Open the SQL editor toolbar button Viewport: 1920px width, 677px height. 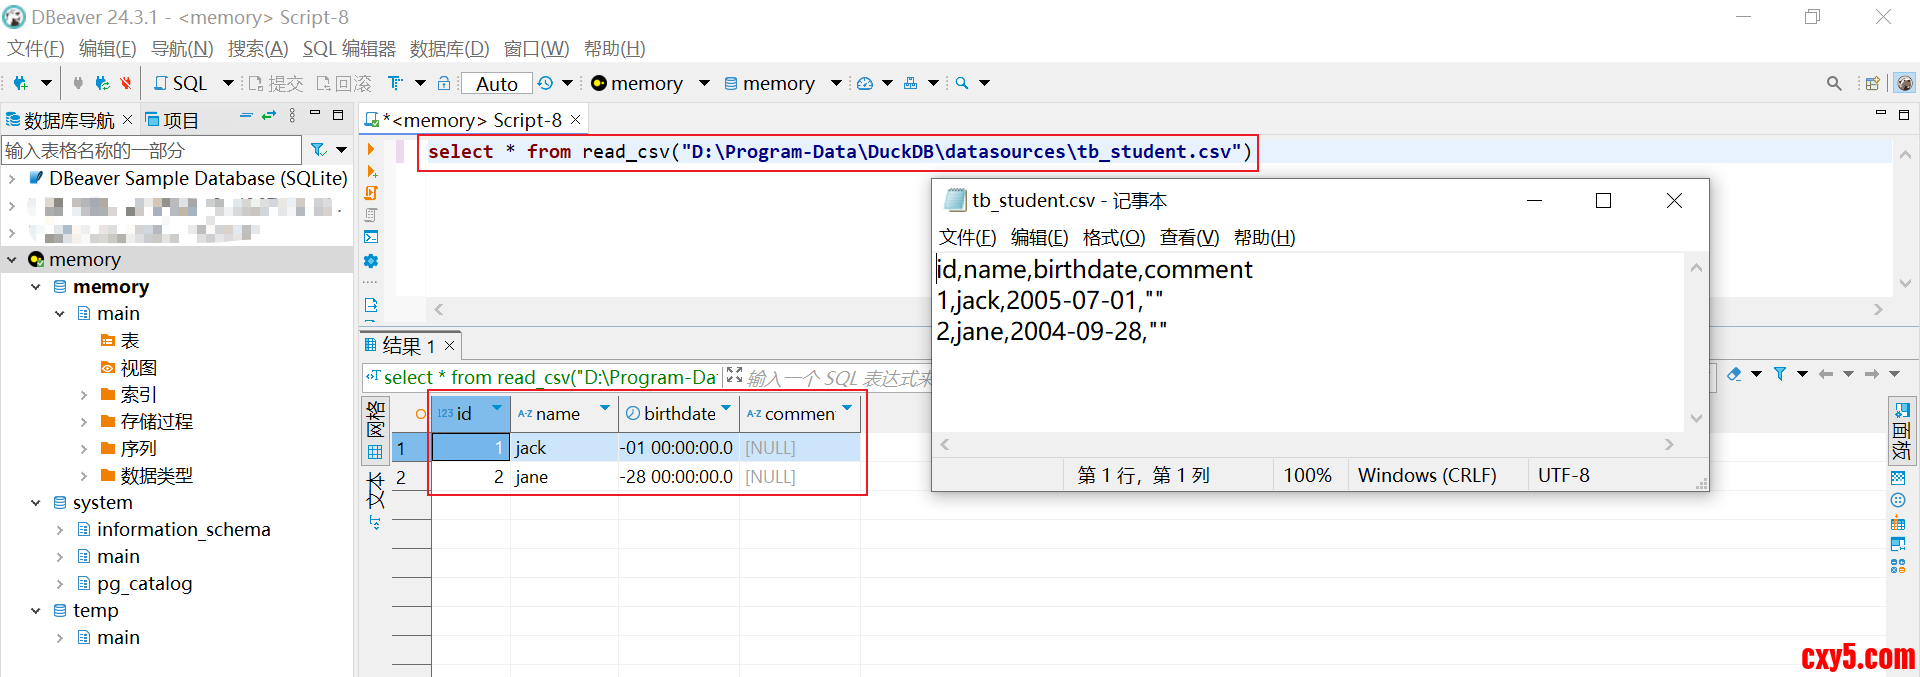point(181,83)
